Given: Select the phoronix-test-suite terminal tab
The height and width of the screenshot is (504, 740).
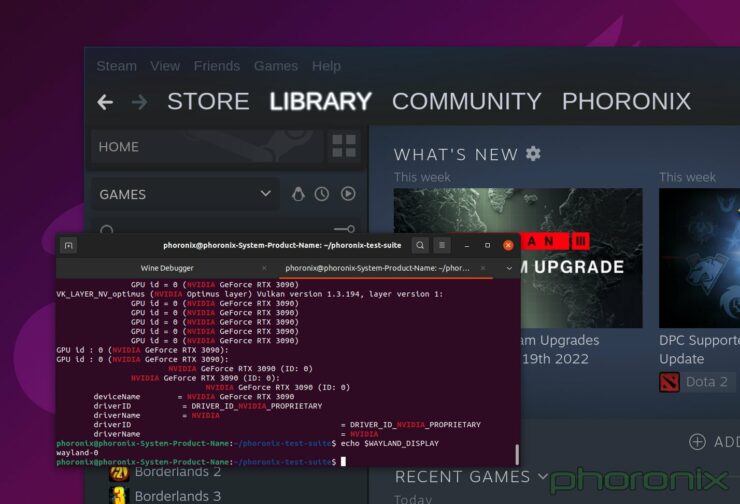Looking at the screenshot, I should click(377, 268).
